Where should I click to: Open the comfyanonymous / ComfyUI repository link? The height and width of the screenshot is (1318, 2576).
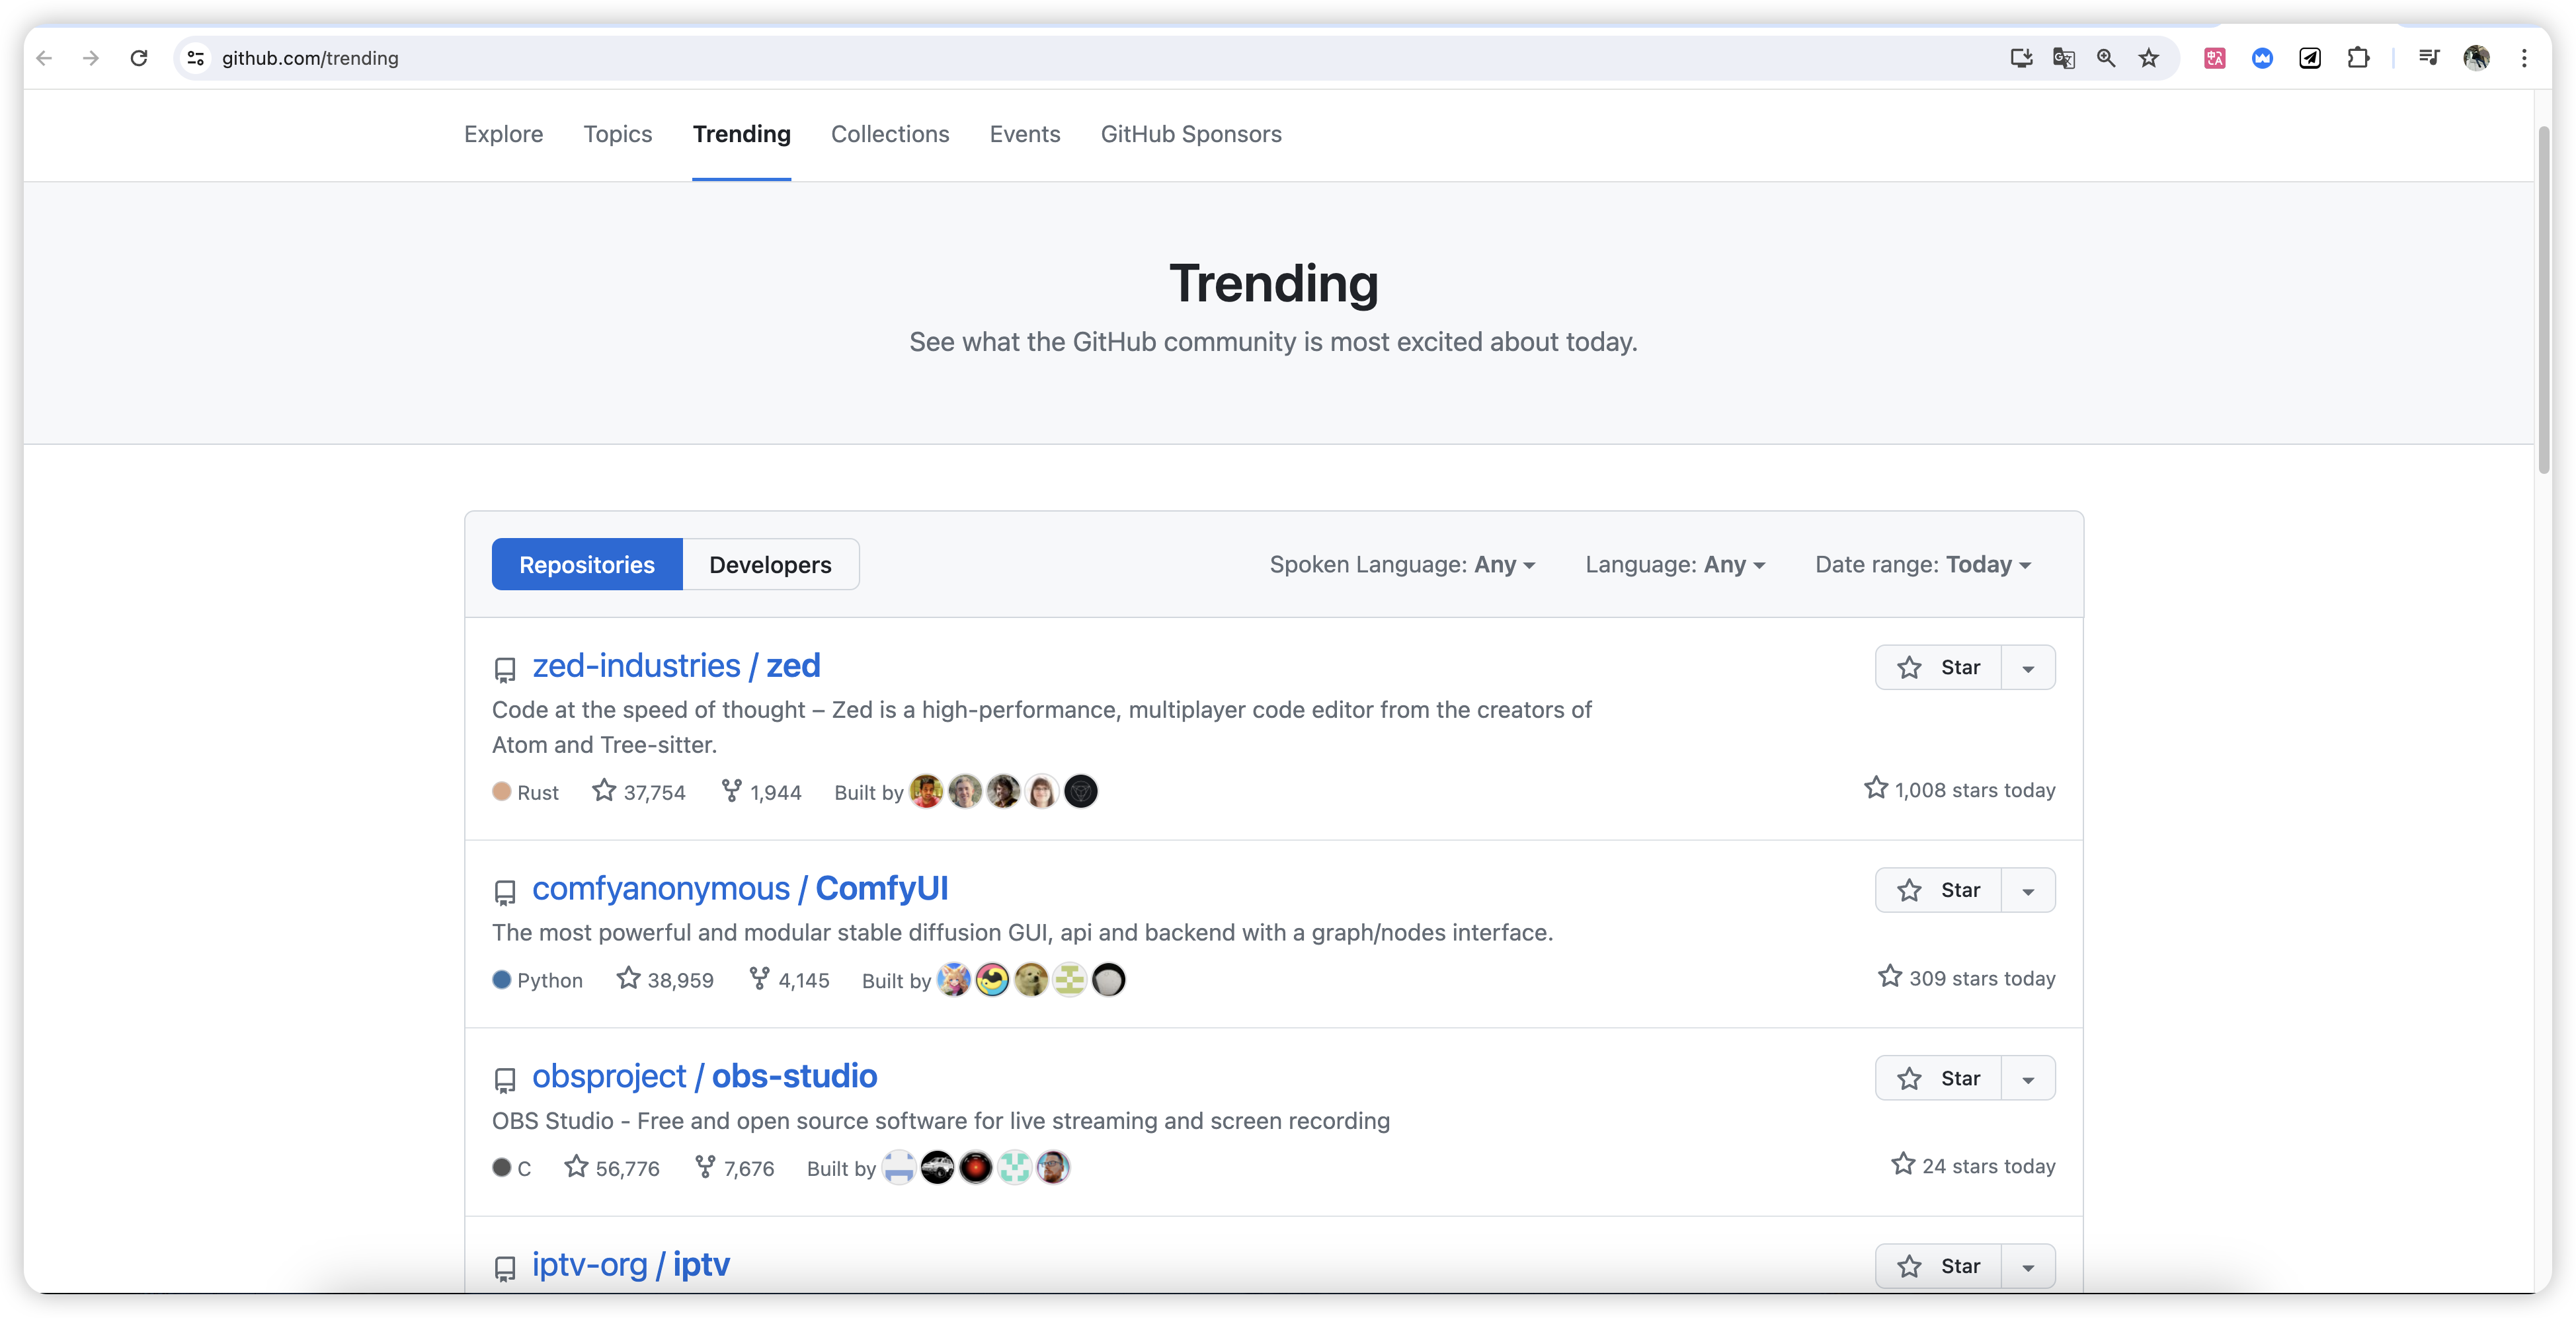coord(740,888)
